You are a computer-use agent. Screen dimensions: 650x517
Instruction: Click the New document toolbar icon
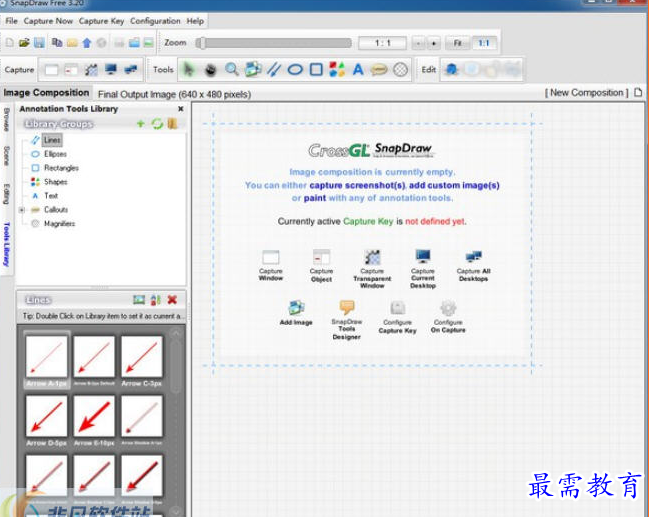point(10,42)
